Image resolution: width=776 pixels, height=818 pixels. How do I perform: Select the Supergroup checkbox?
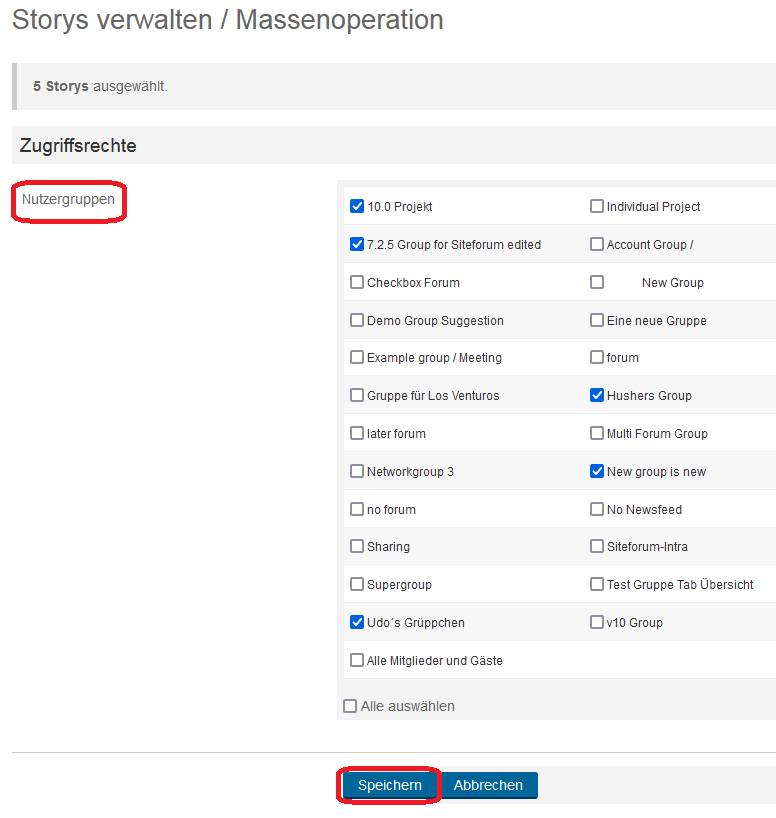pyautogui.click(x=357, y=584)
